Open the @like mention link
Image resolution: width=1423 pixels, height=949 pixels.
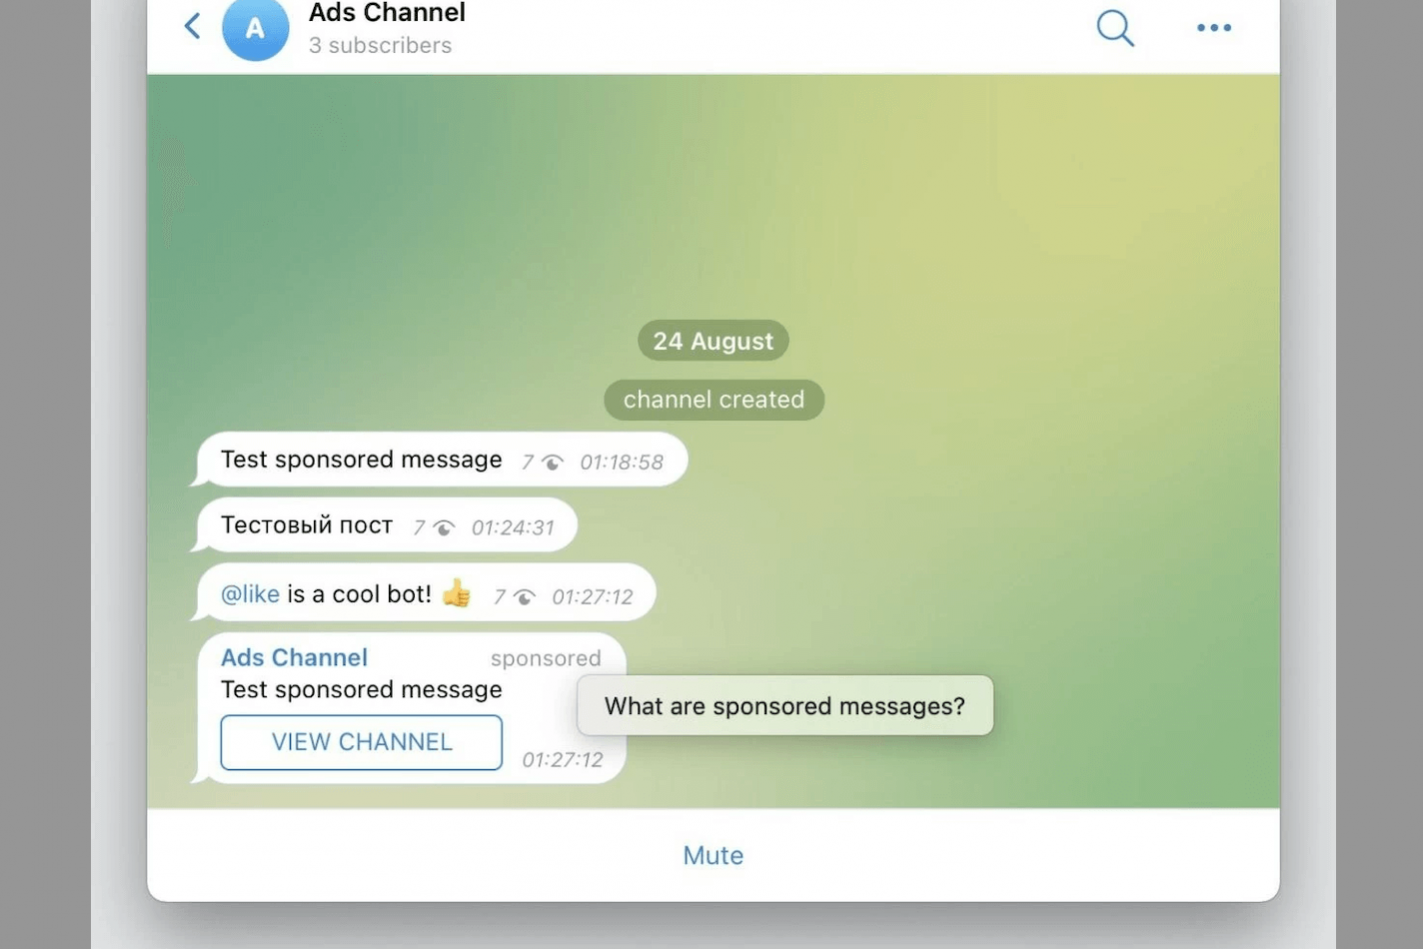(x=250, y=594)
